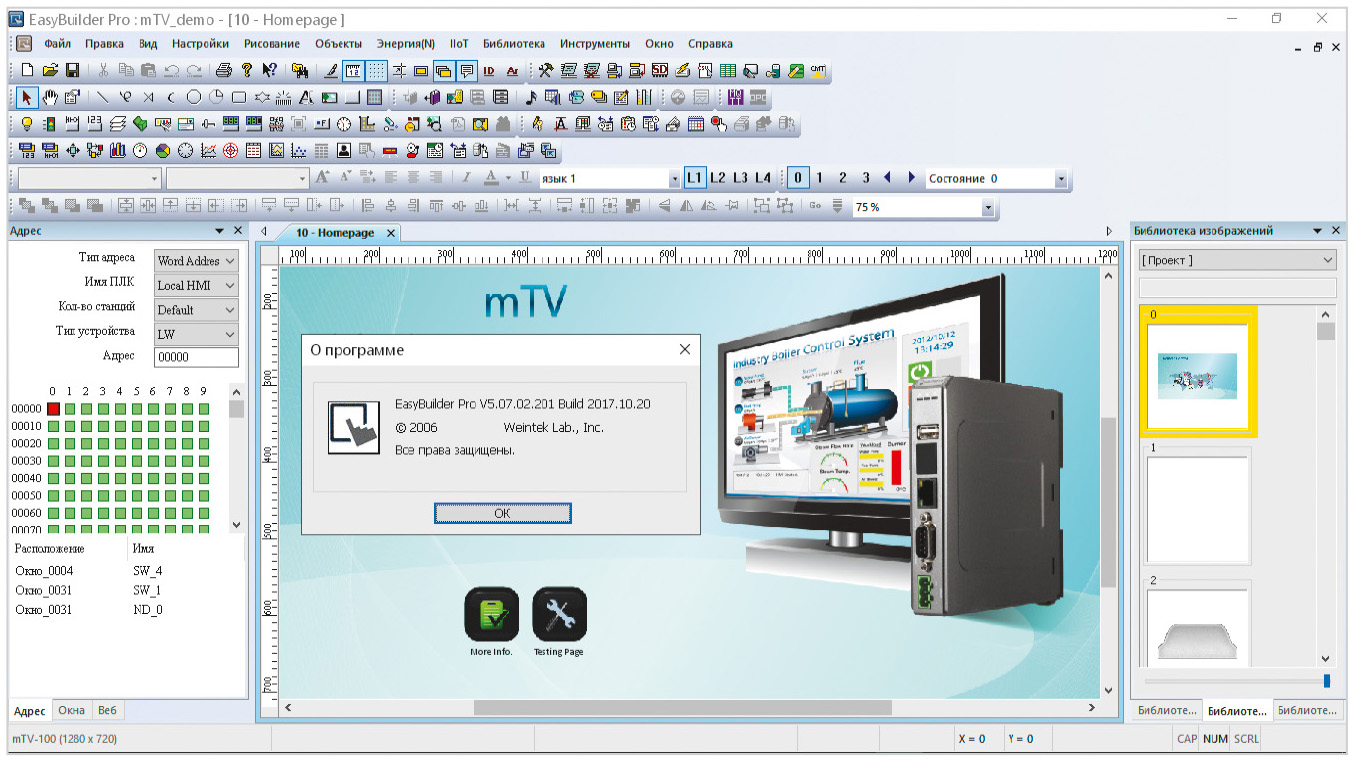Viewport: 1354px width, 761px height.
Task: Switch to the Окна tab
Action: point(71,711)
